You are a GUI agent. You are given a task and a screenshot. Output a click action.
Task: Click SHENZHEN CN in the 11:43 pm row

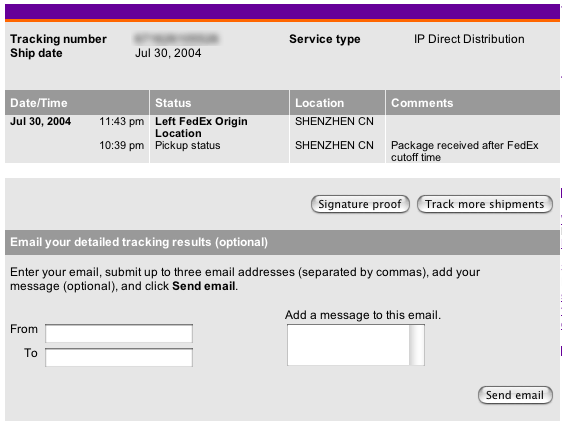[x=334, y=121]
